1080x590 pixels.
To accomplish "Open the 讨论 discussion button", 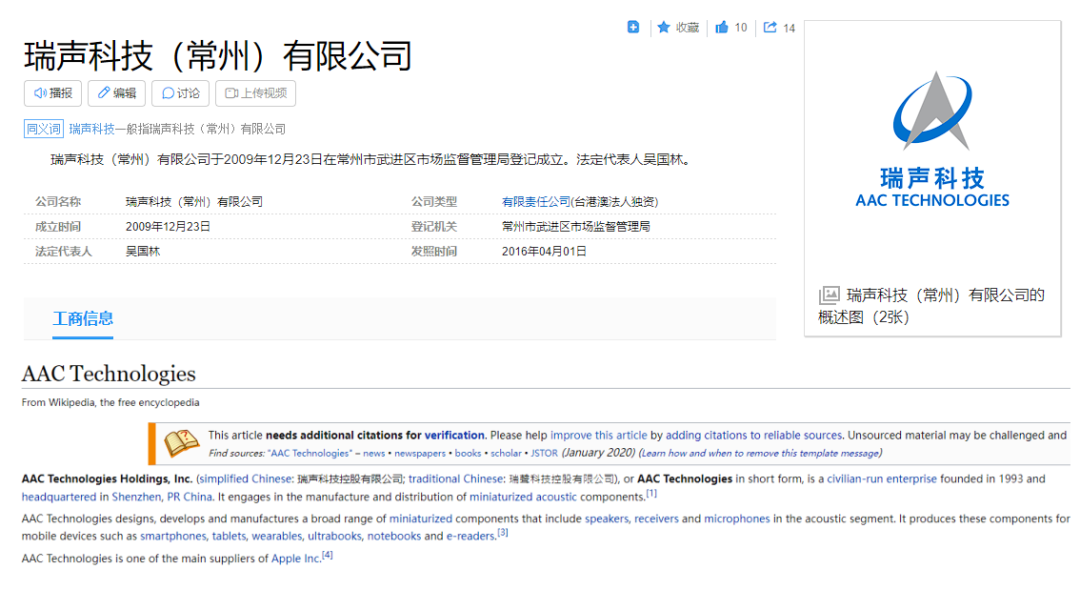I will coord(181,93).
